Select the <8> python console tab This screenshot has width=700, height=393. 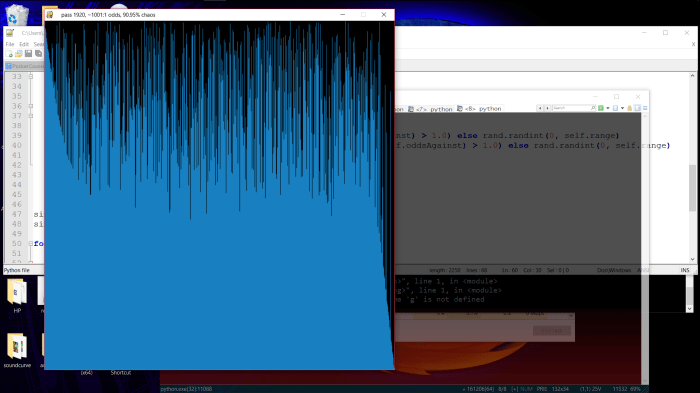coord(479,109)
